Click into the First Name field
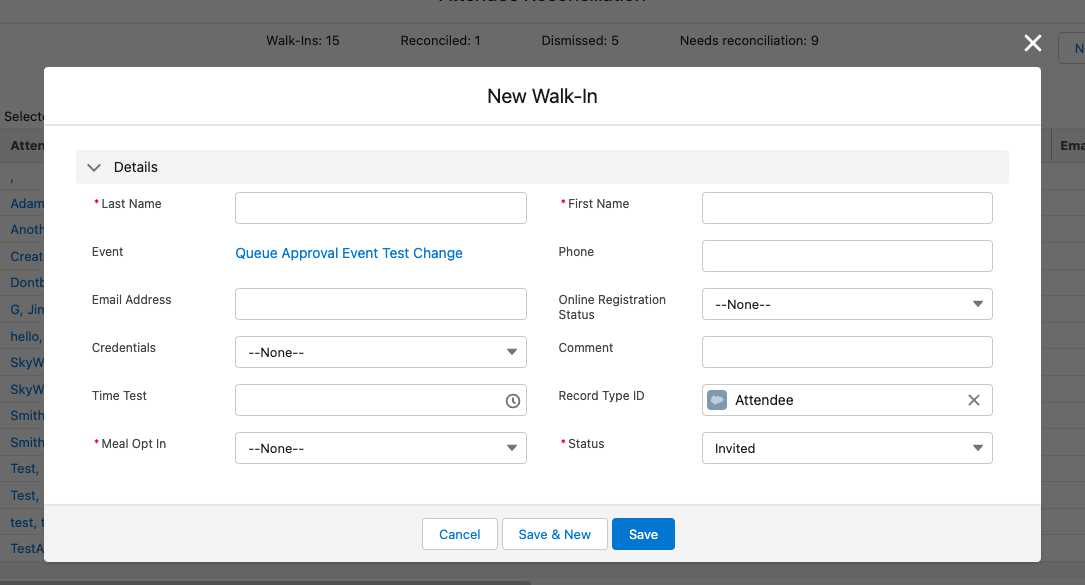Image resolution: width=1085 pixels, height=585 pixels. pyautogui.click(x=847, y=208)
